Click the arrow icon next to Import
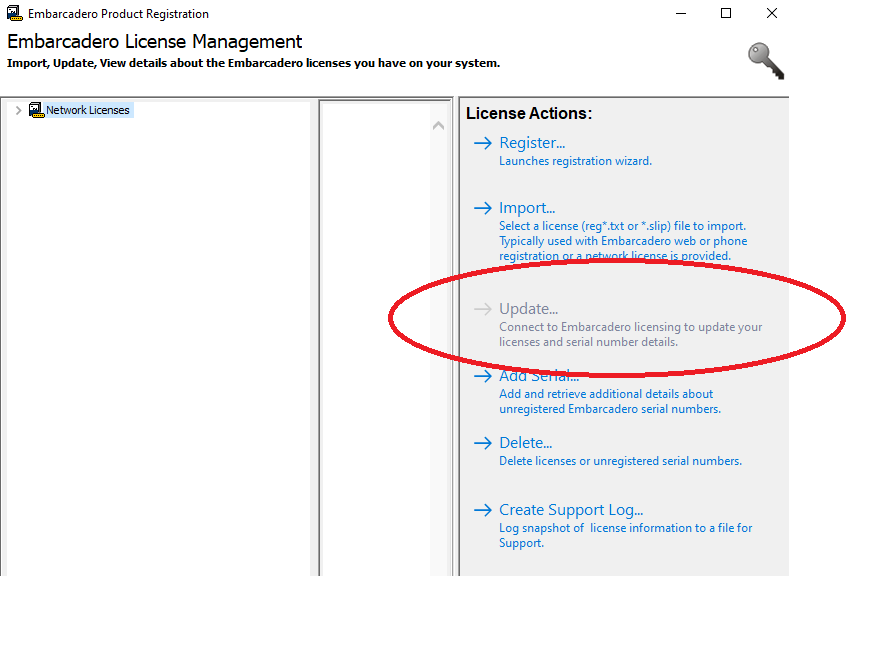The width and height of the screenshot is (870, 669). pyautogui.click(x=483, y=208)
